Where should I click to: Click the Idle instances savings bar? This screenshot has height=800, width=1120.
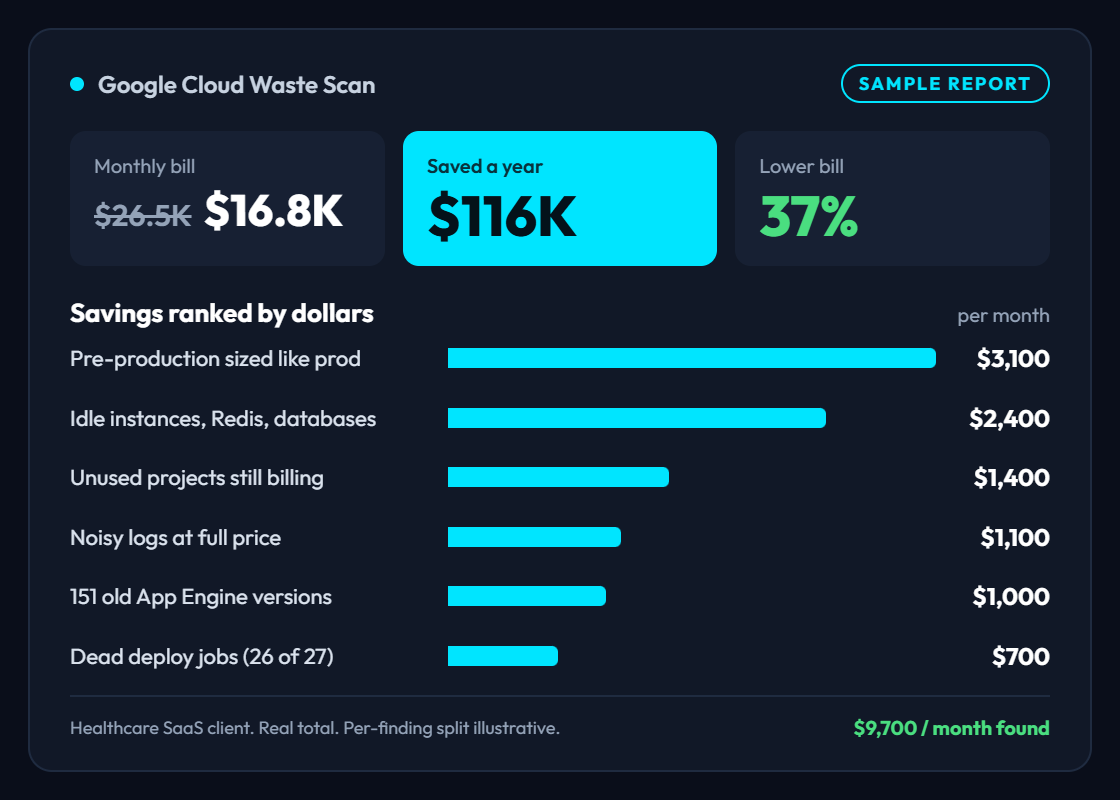(636, 418)
